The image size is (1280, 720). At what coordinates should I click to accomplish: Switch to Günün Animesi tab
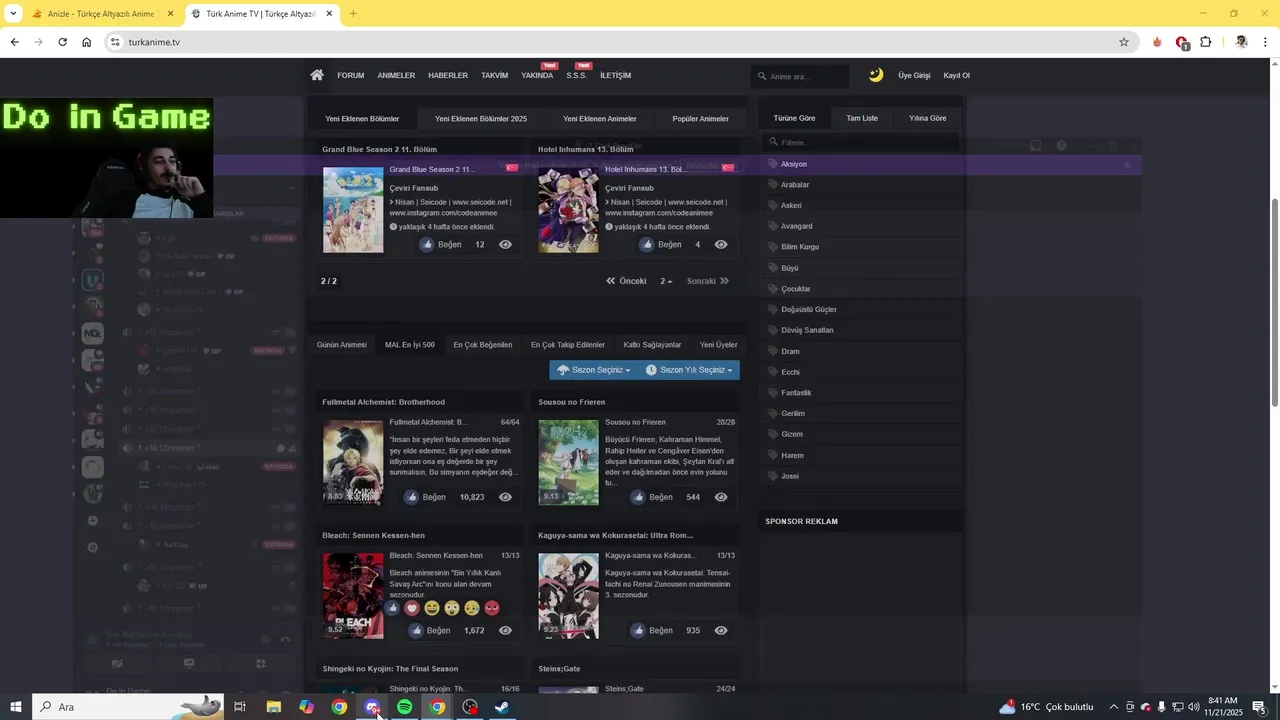[x=342, y=345]
